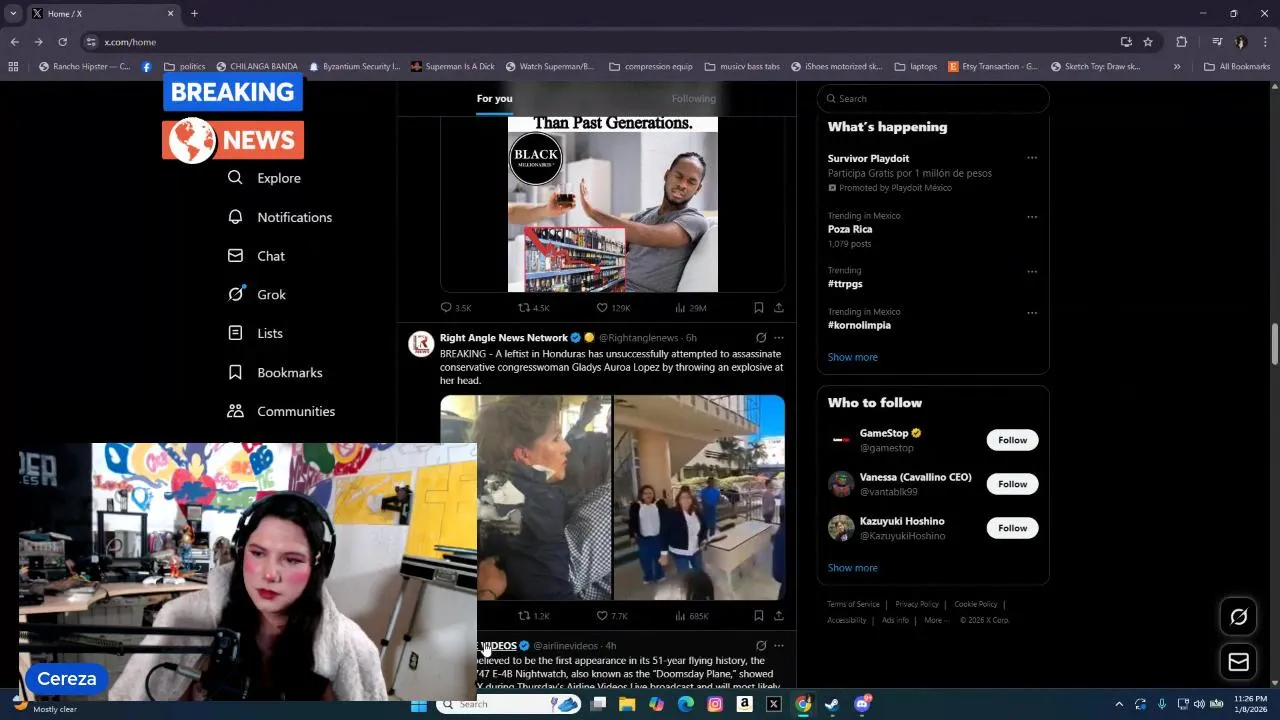View analytics of the 29M views post
Viewport: 1280px width, 720px height.
click(691, 308)
